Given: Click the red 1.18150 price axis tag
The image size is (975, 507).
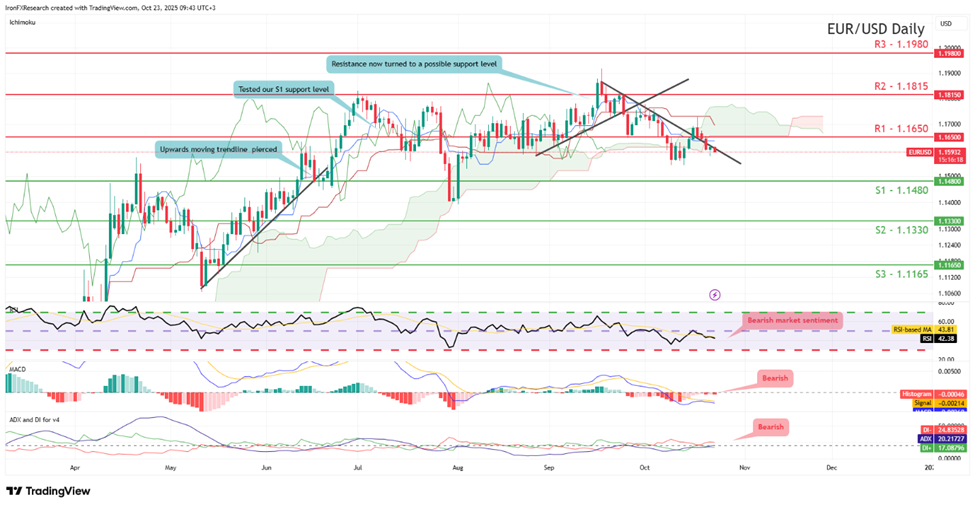Looking at the screenshot, I should pos(948,95).
